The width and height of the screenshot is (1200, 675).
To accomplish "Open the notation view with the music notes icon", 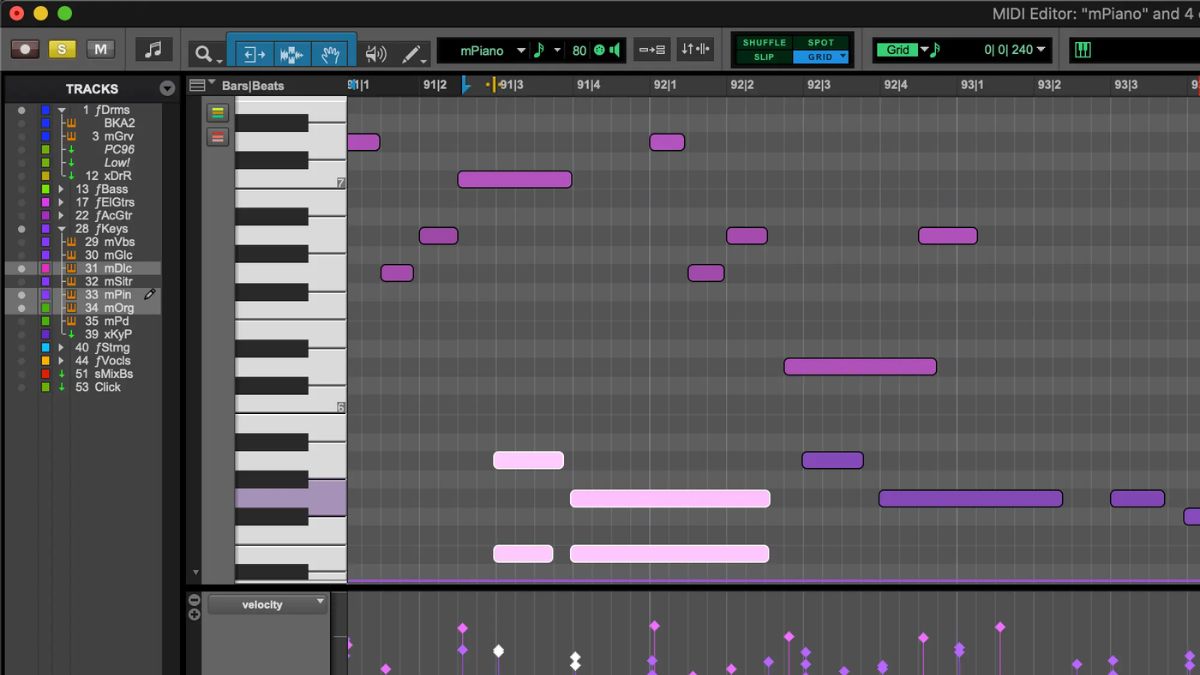I will click(x=153, y=49).
